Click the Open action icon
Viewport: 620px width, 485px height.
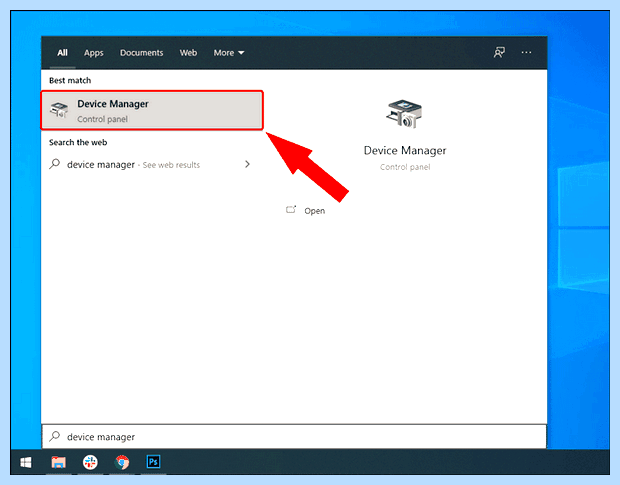291,210
